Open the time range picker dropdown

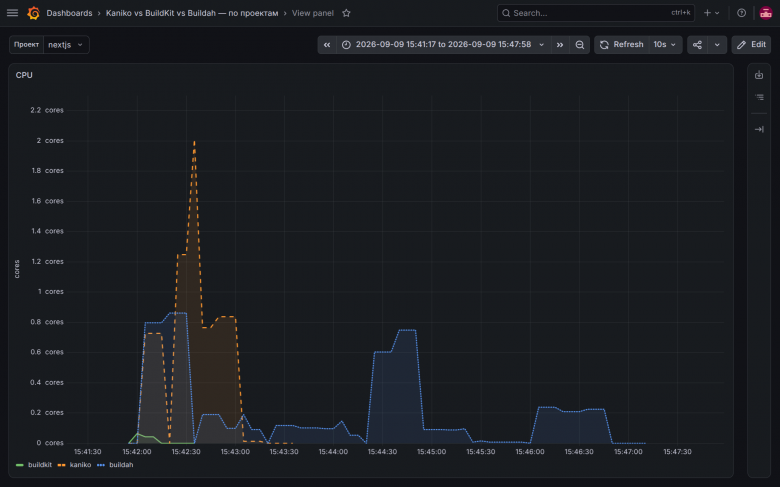pos(443,45)
